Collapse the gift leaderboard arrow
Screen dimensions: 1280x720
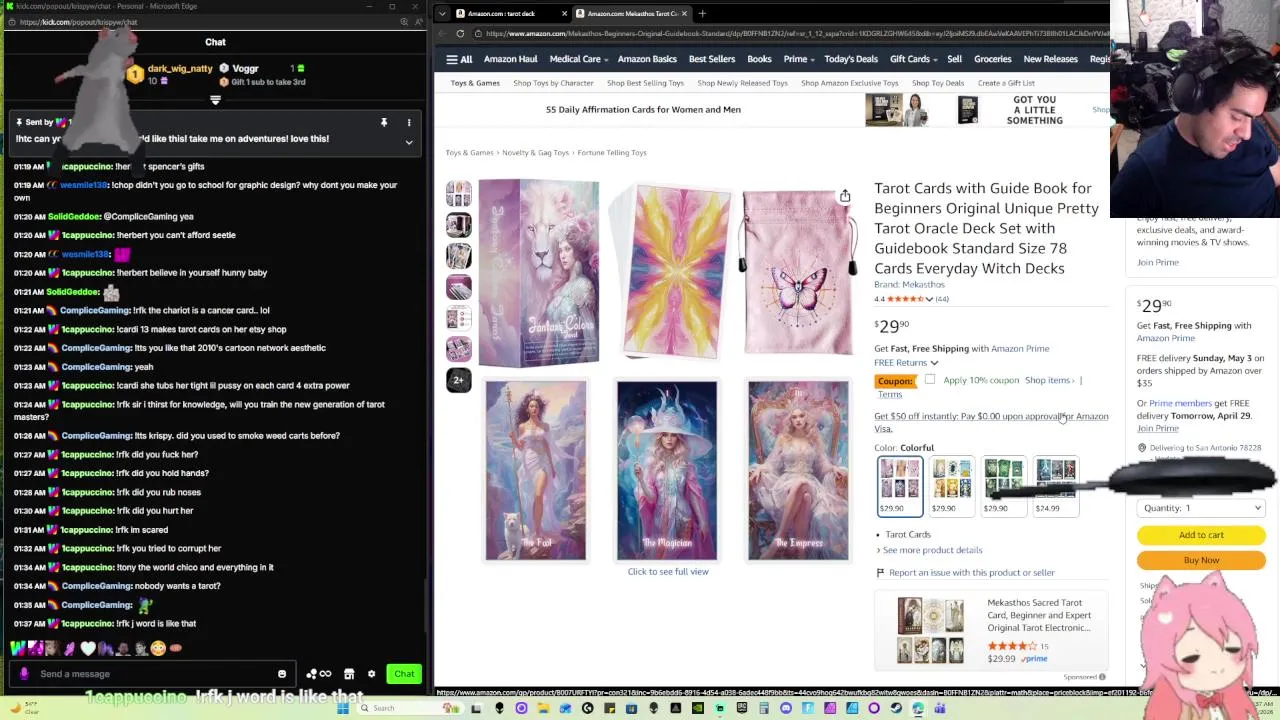pos(215,100)
